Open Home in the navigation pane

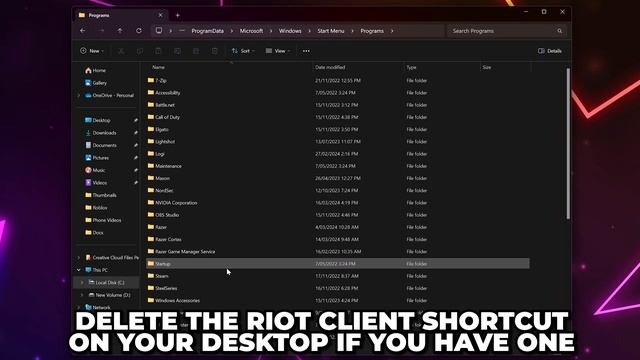(96, 70)
